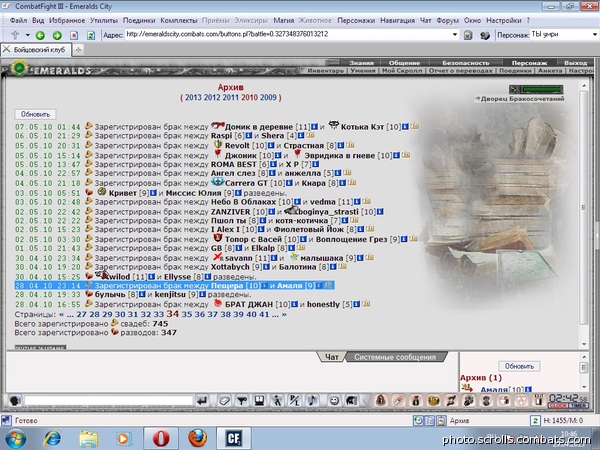Add a new tab with the plus button
This screenshot has height=450, width=600.
click(78, 50)
